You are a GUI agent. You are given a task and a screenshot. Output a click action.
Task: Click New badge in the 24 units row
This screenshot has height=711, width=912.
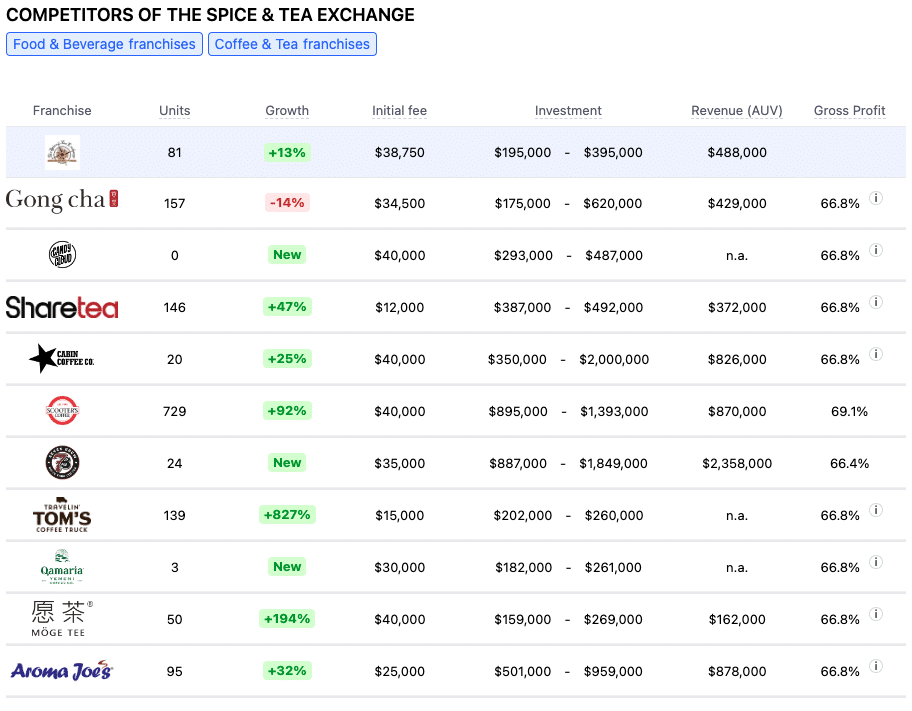287,463
